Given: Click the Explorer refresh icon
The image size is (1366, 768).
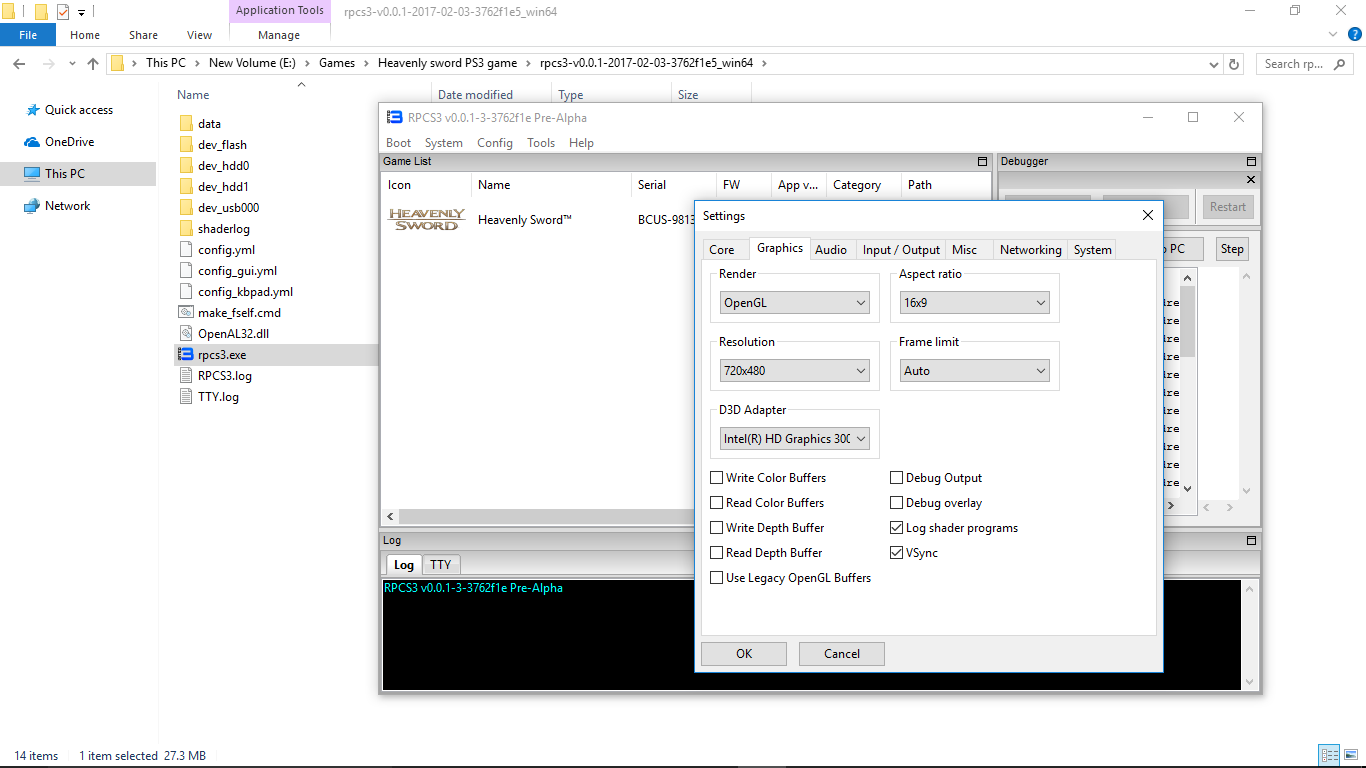Looking at the screenshot, I should click(x=1234, y=64).
